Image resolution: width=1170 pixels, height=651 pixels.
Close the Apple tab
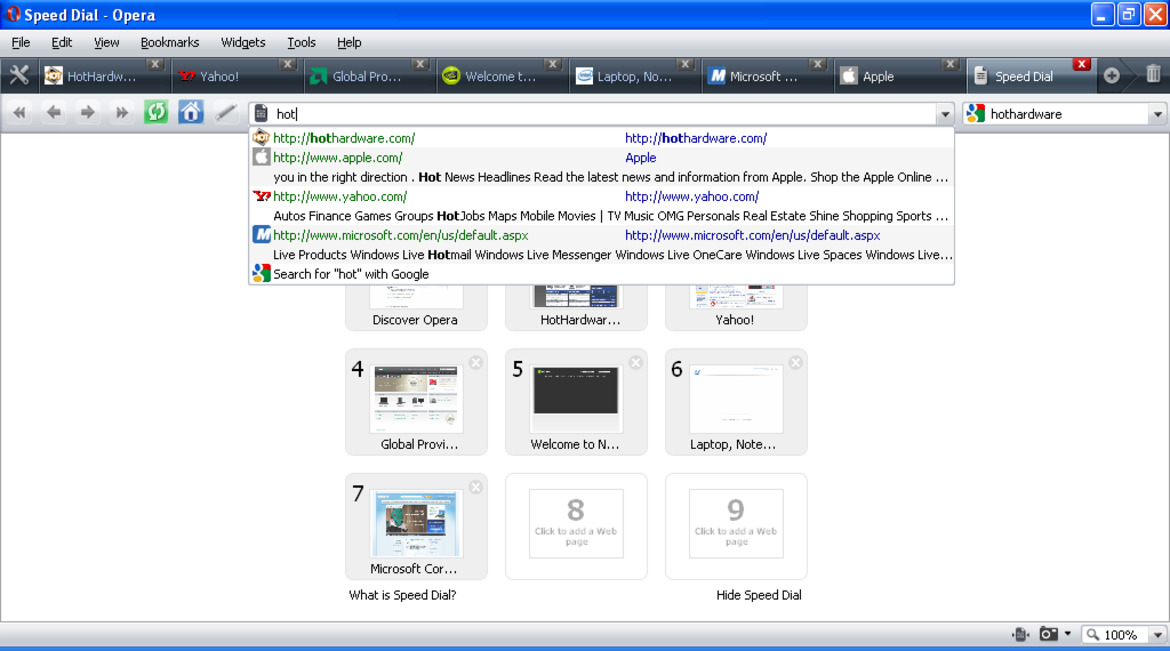(x=950, y=64)
